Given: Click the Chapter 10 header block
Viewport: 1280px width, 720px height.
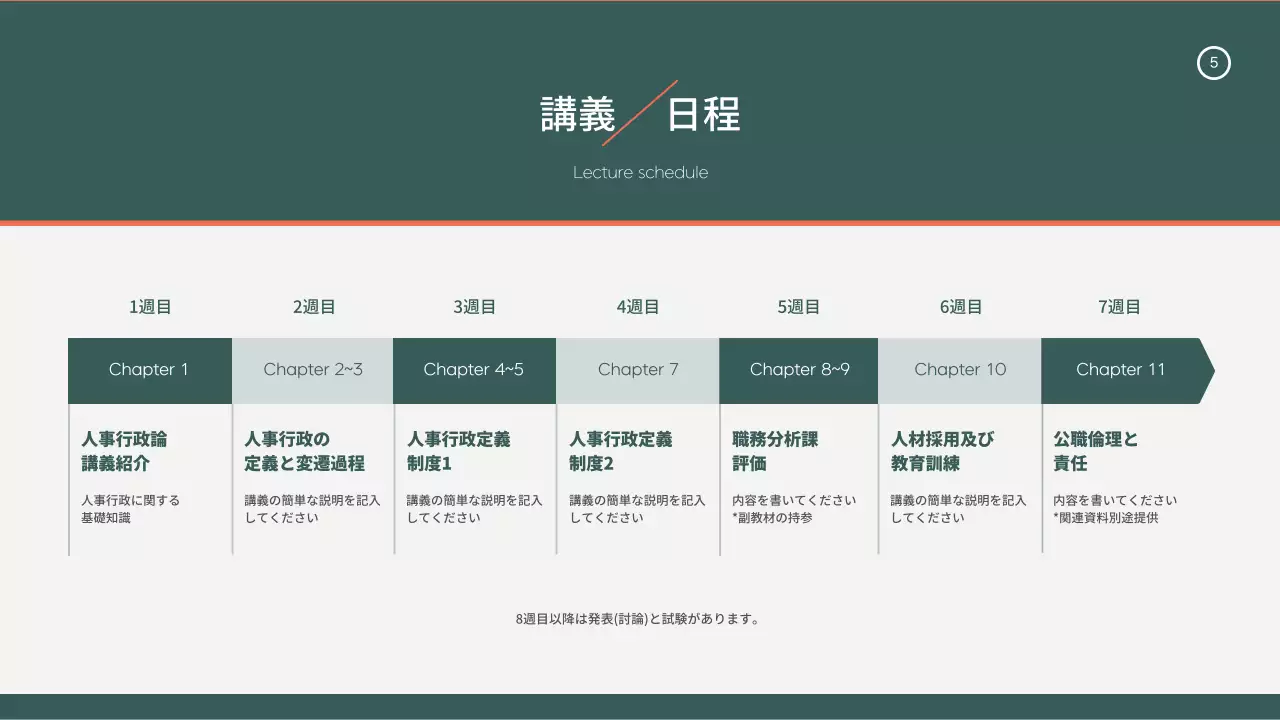Looking at the screenshot, I should (x=960, y=369).
